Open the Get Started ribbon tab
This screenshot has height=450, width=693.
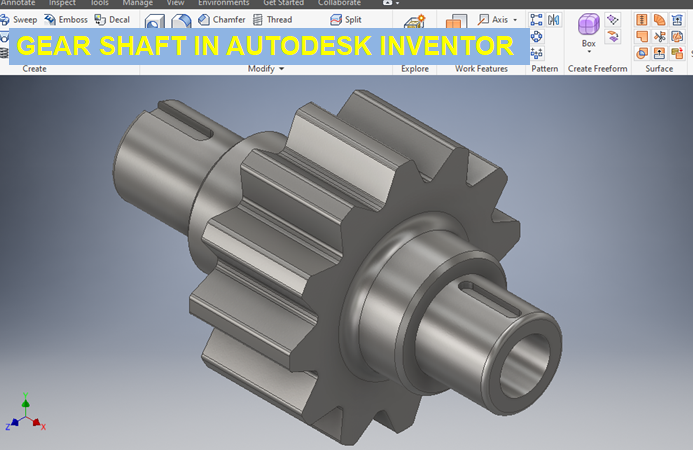284,3
